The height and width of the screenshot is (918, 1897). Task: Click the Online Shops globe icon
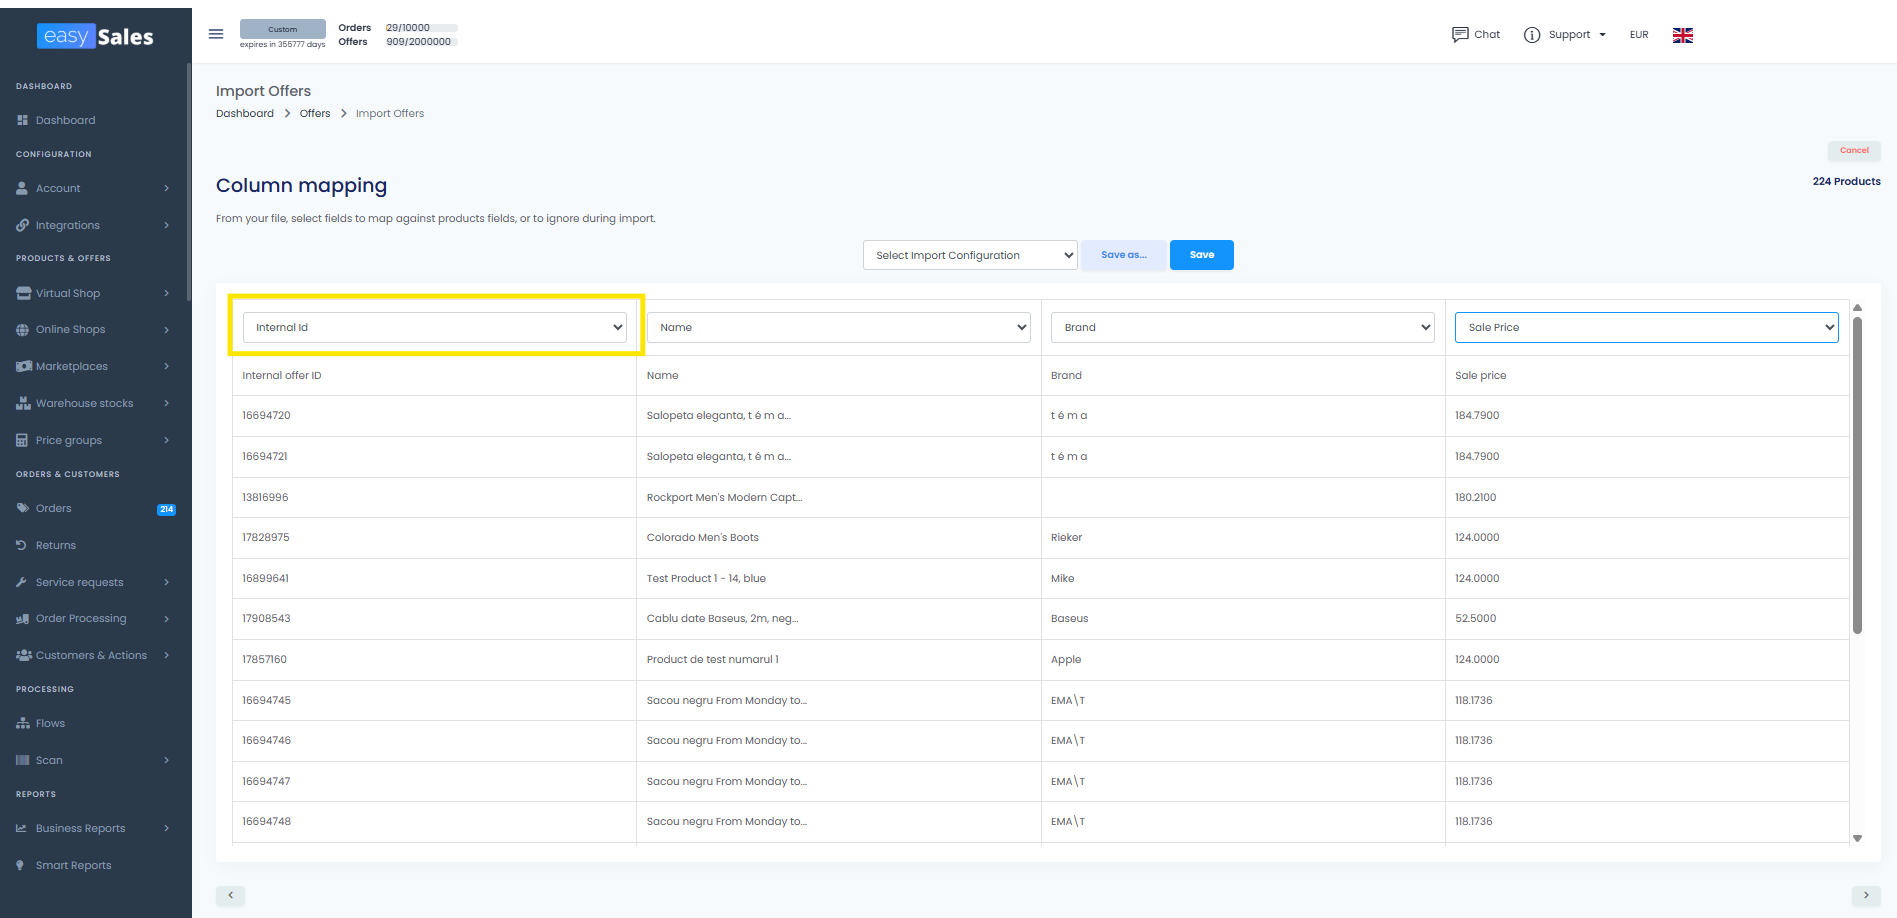pos(22,330)
